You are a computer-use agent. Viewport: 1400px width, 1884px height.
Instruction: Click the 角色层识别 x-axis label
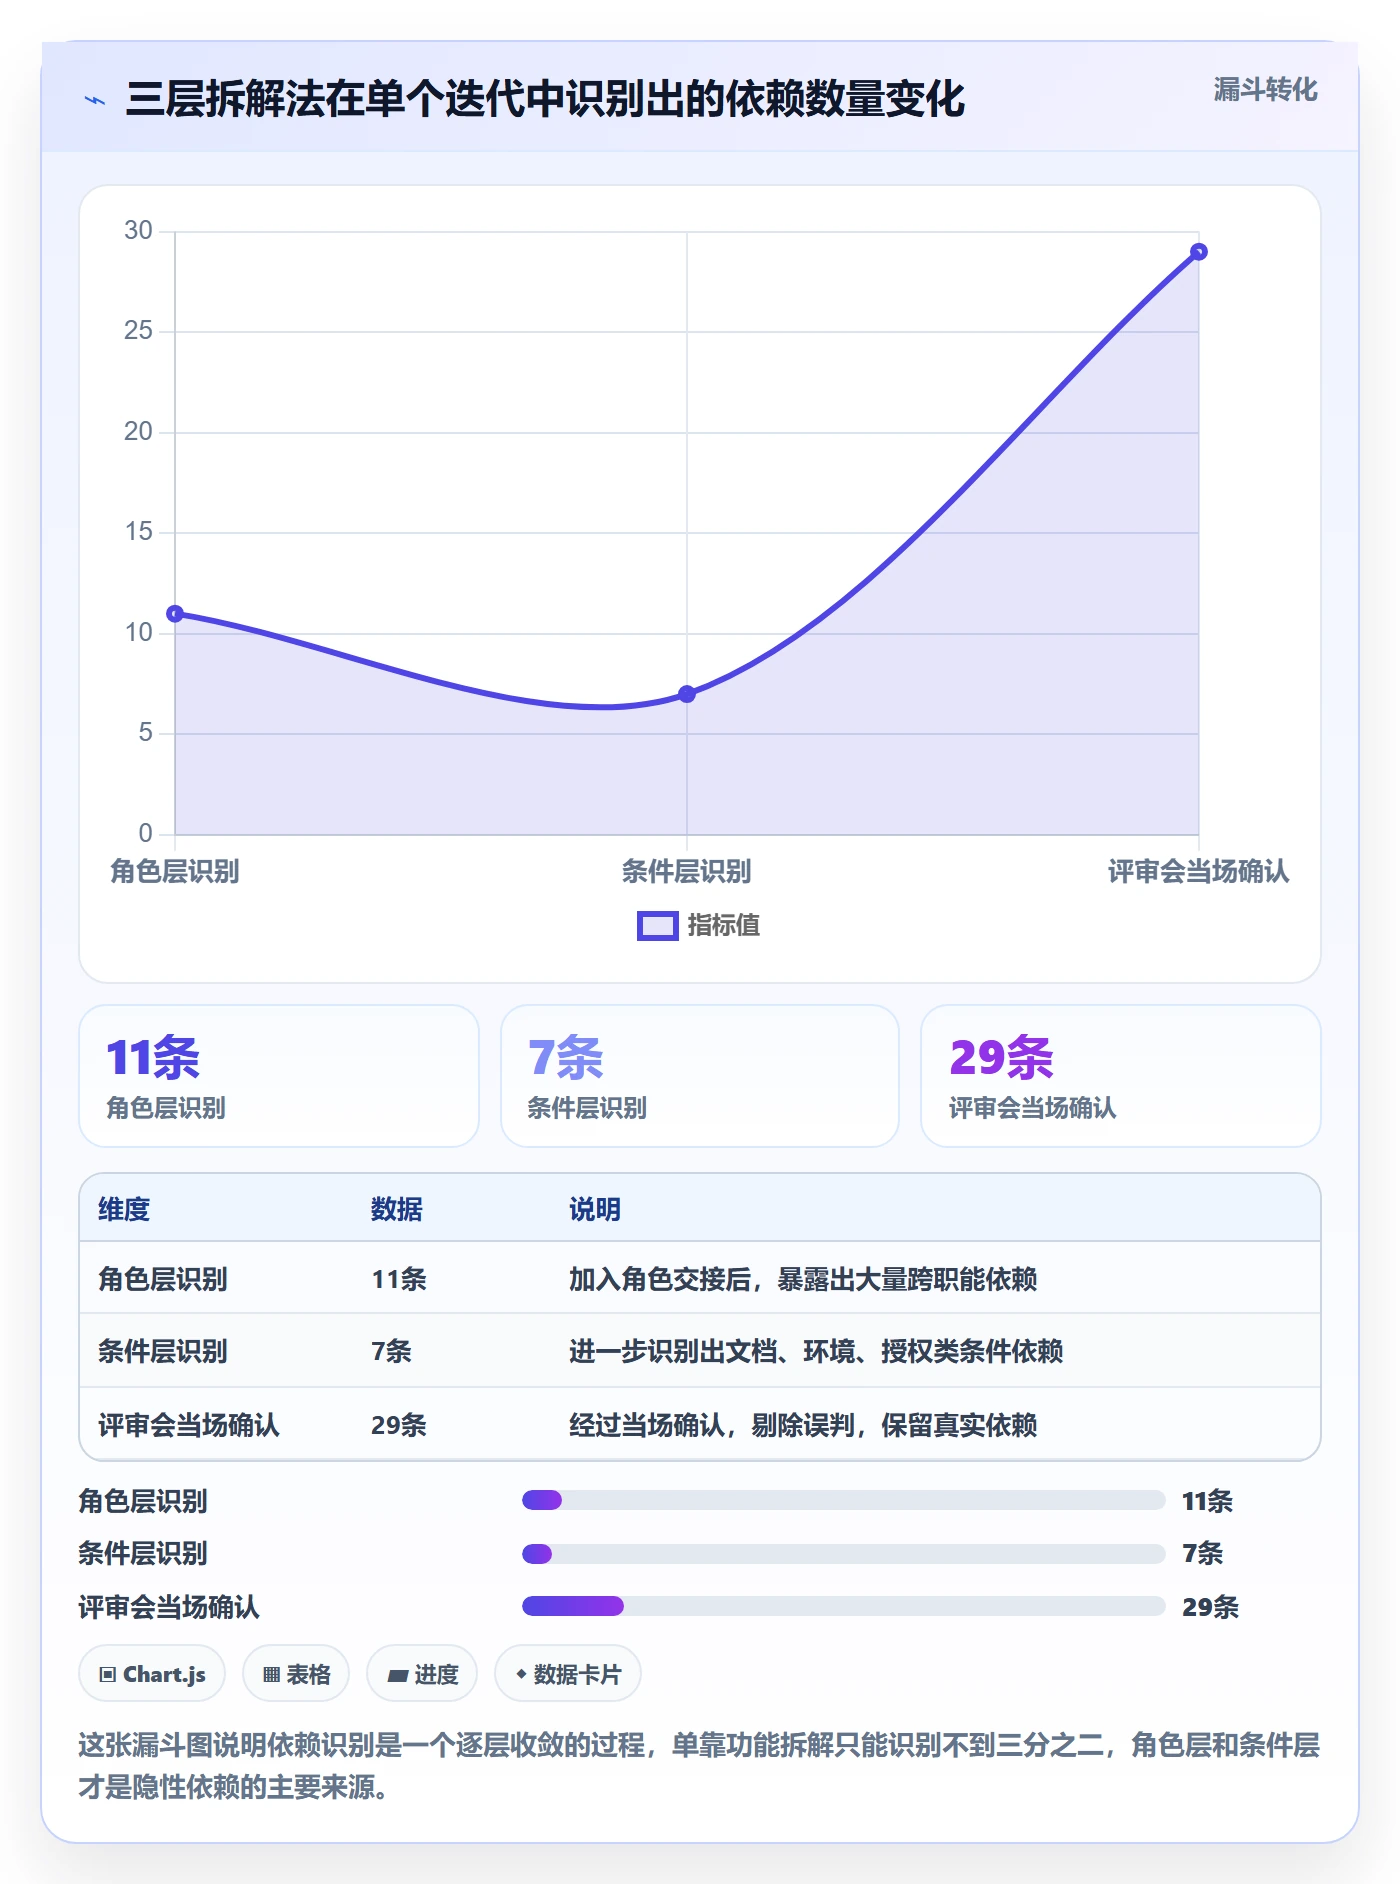point(175,872)
